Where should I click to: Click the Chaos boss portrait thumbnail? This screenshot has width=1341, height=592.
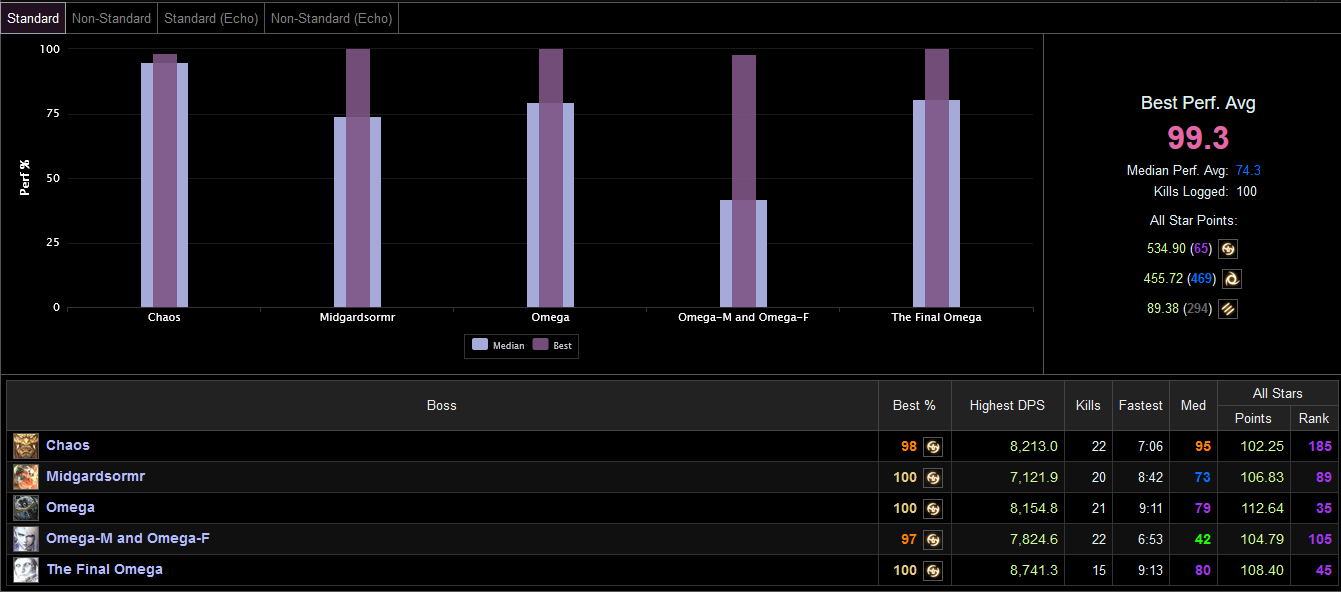pyautogui.click(x=26, y=446)
